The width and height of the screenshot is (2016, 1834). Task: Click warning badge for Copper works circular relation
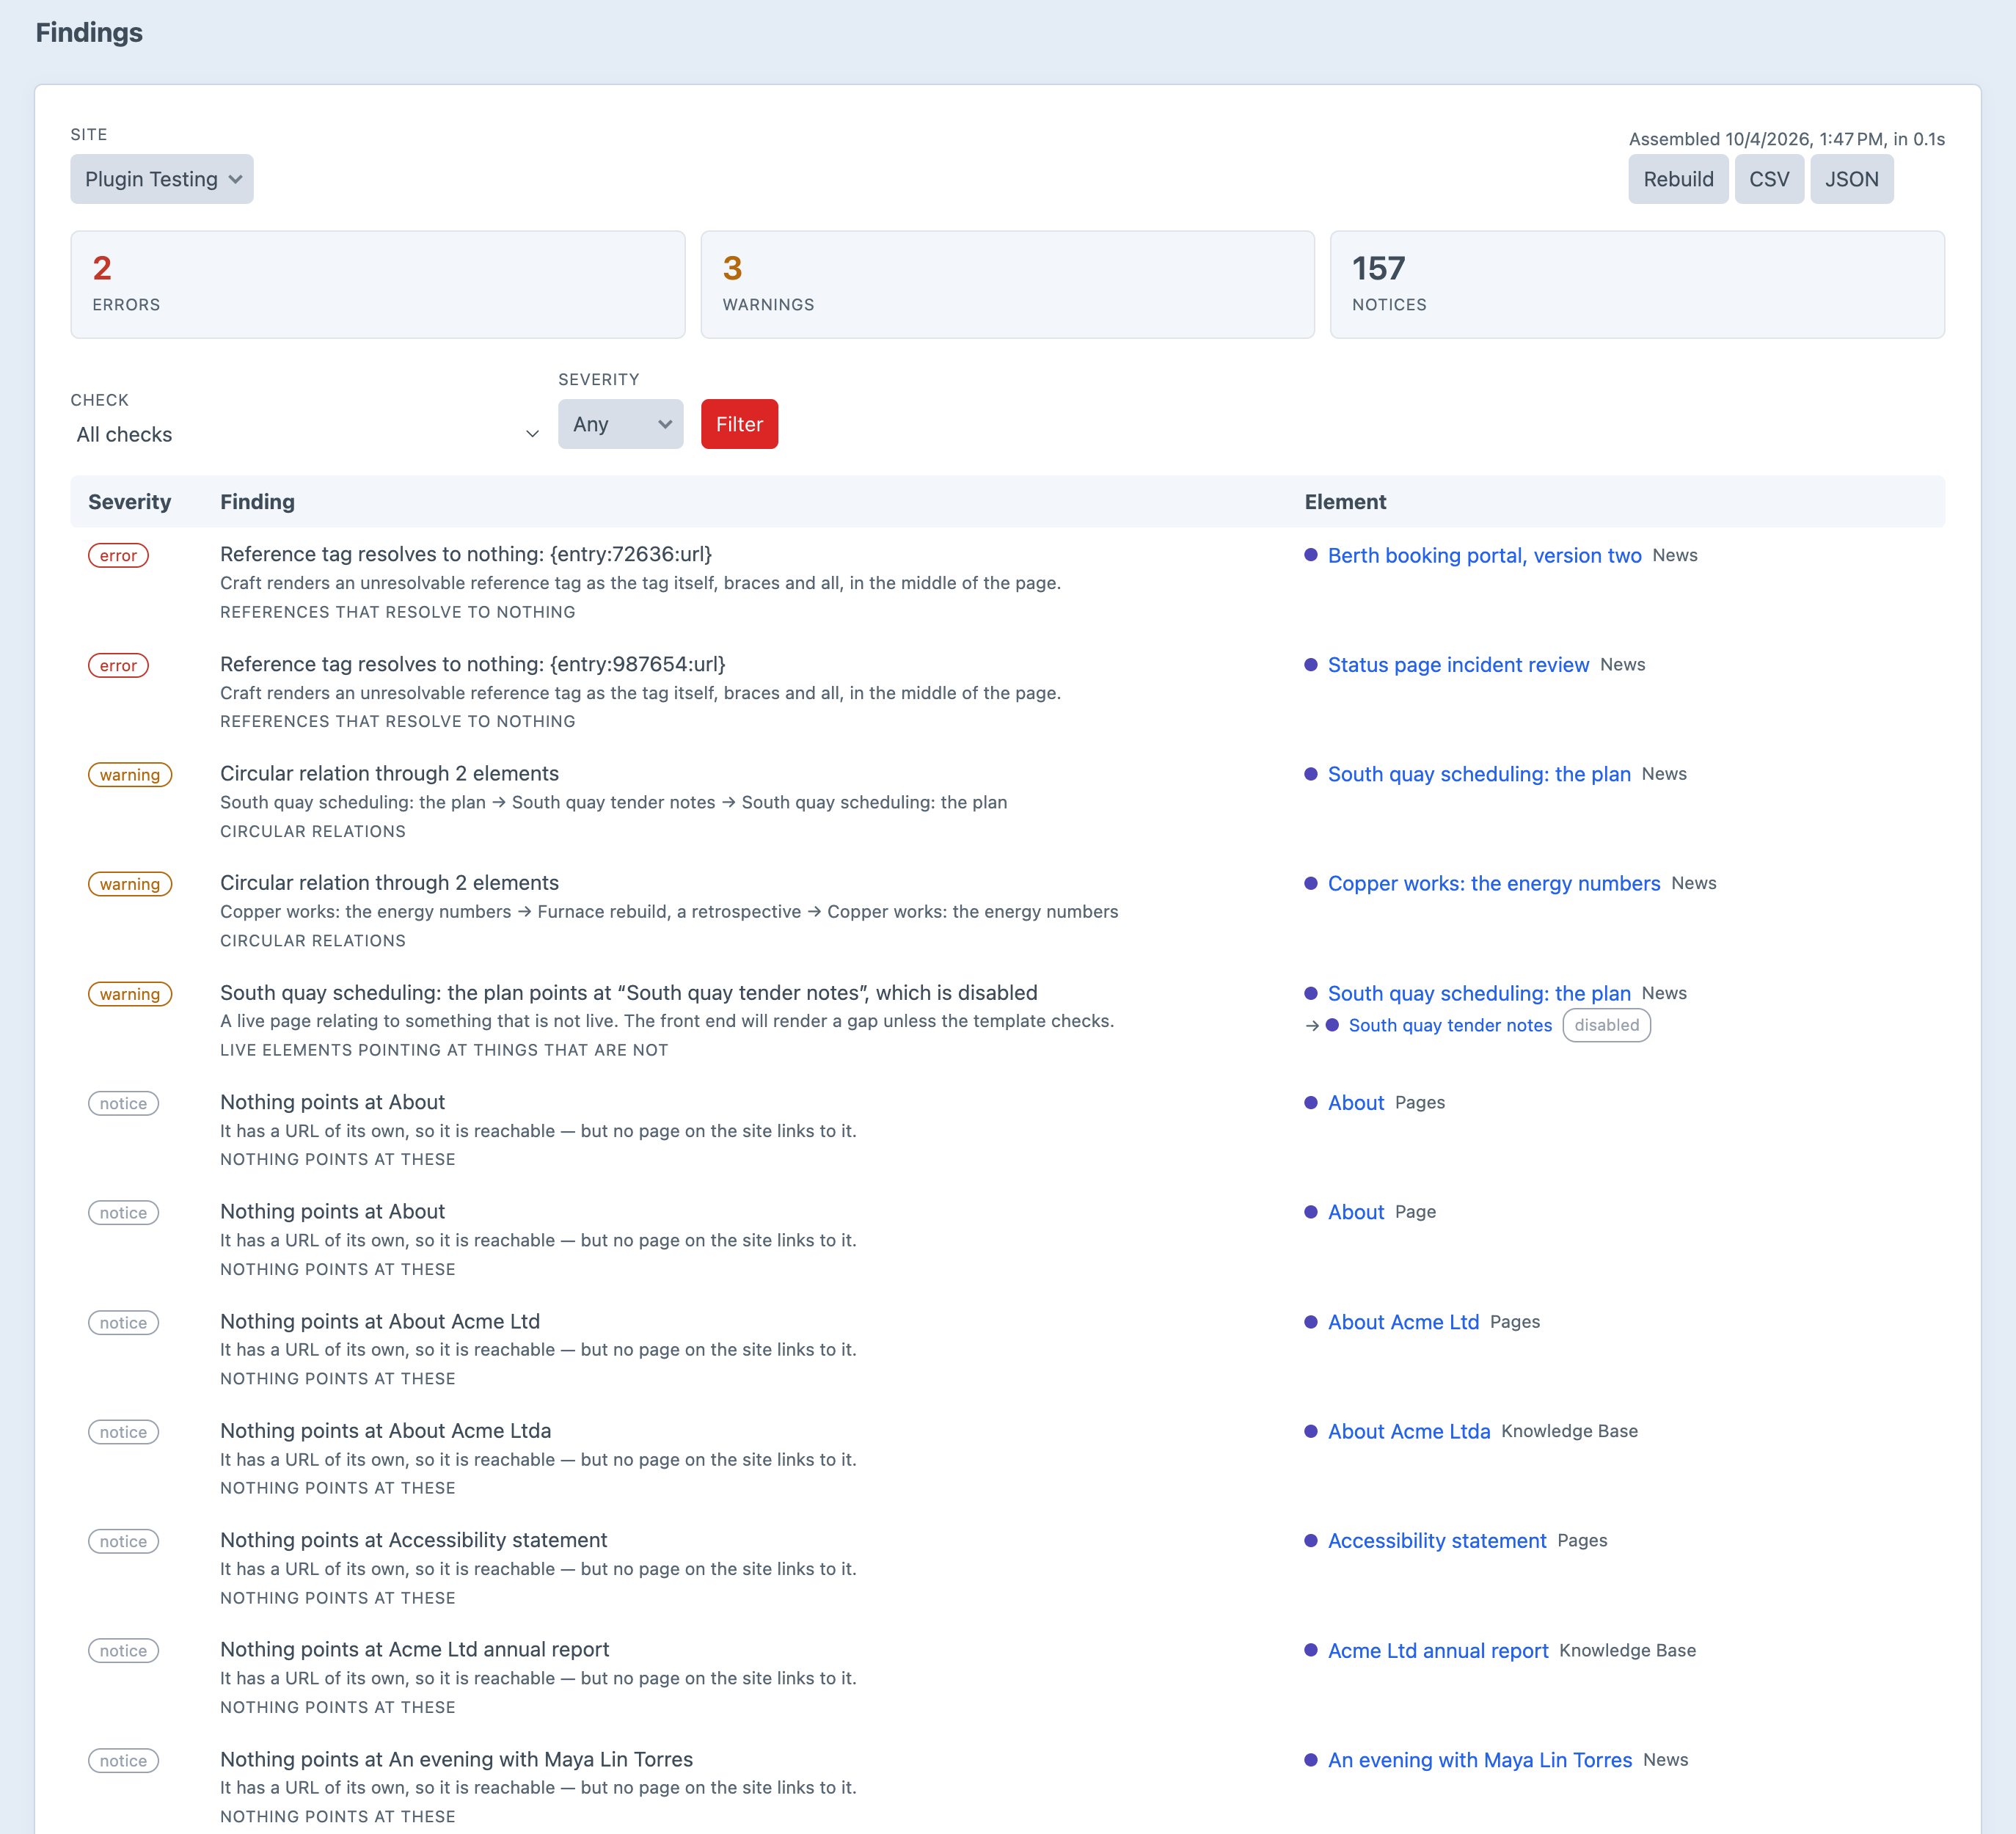[130, 884]
